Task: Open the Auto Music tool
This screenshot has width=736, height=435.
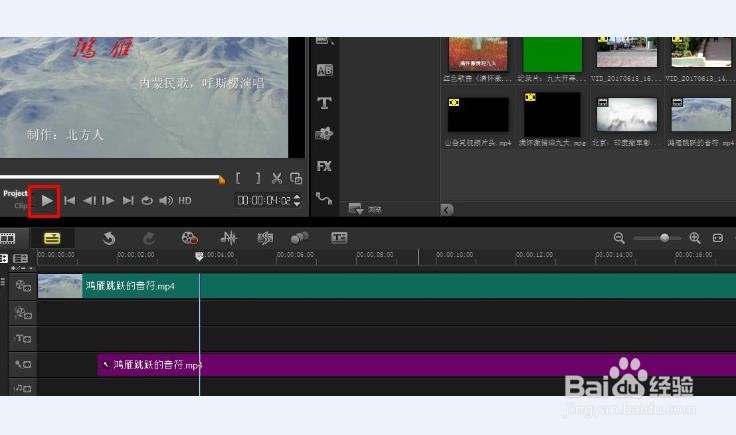Action: [x=265, y=238]
